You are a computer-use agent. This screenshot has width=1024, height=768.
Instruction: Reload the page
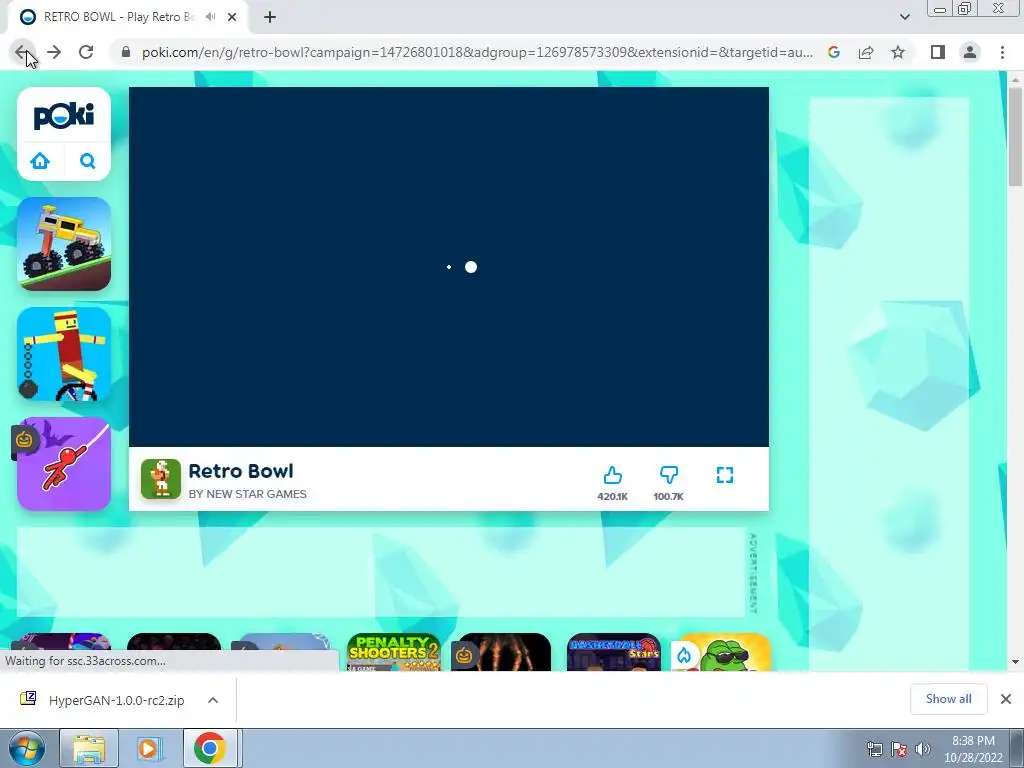pyautogui.click(x=86, y=52)
